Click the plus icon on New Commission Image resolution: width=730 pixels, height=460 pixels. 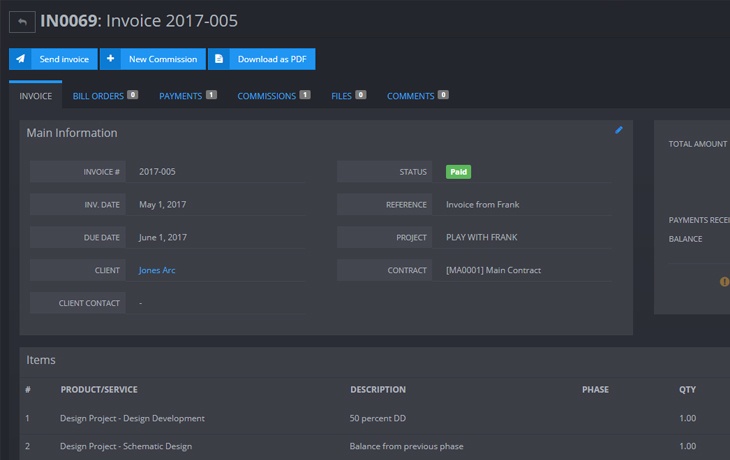110,59
